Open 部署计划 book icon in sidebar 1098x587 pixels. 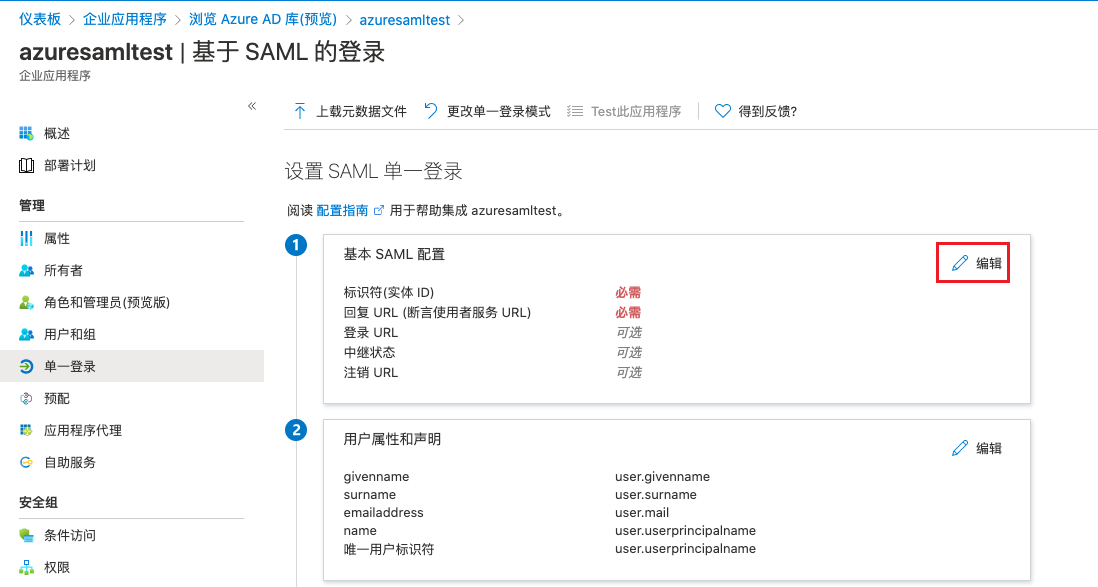point(26,166)
